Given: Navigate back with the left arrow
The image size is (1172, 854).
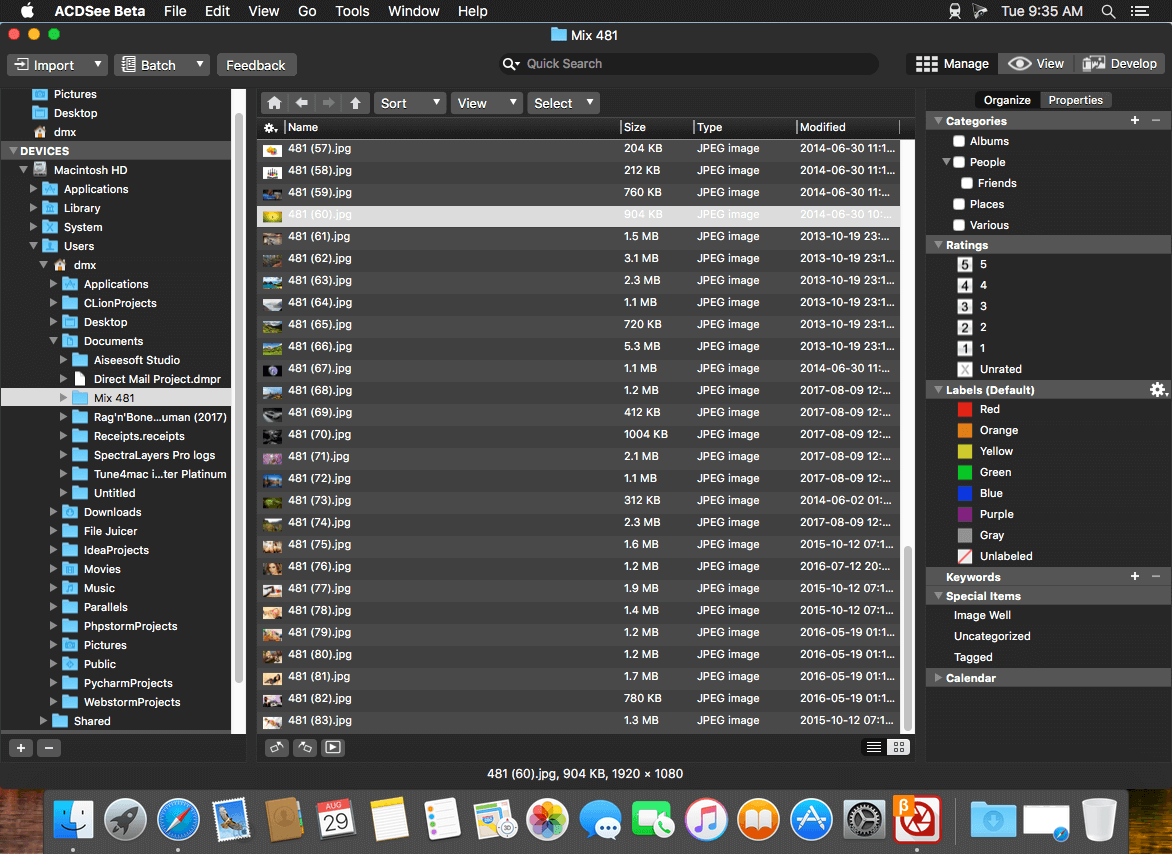Looking at the screenshot, I should pos(302,103).
